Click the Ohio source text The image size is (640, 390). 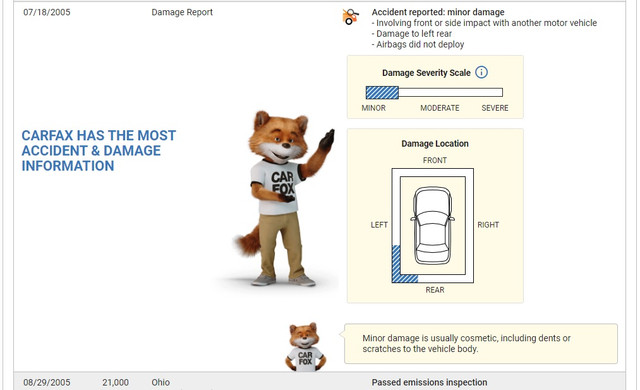coord(160,383)
